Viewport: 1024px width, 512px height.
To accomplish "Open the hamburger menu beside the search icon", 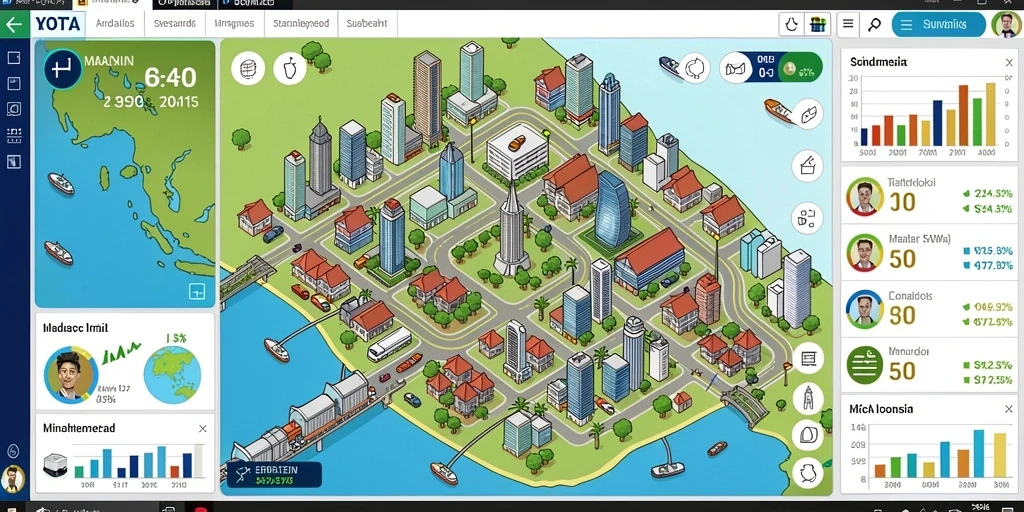I will point(848,25).
